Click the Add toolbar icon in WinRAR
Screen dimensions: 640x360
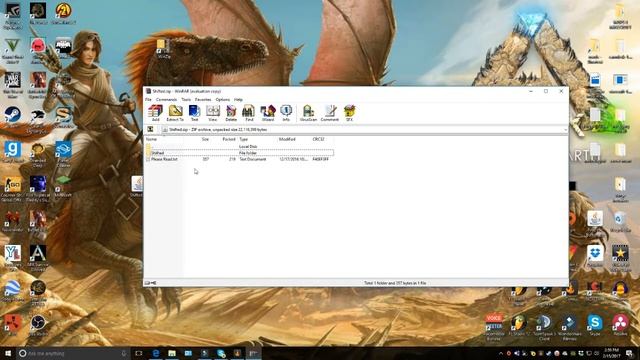(155, 113)
